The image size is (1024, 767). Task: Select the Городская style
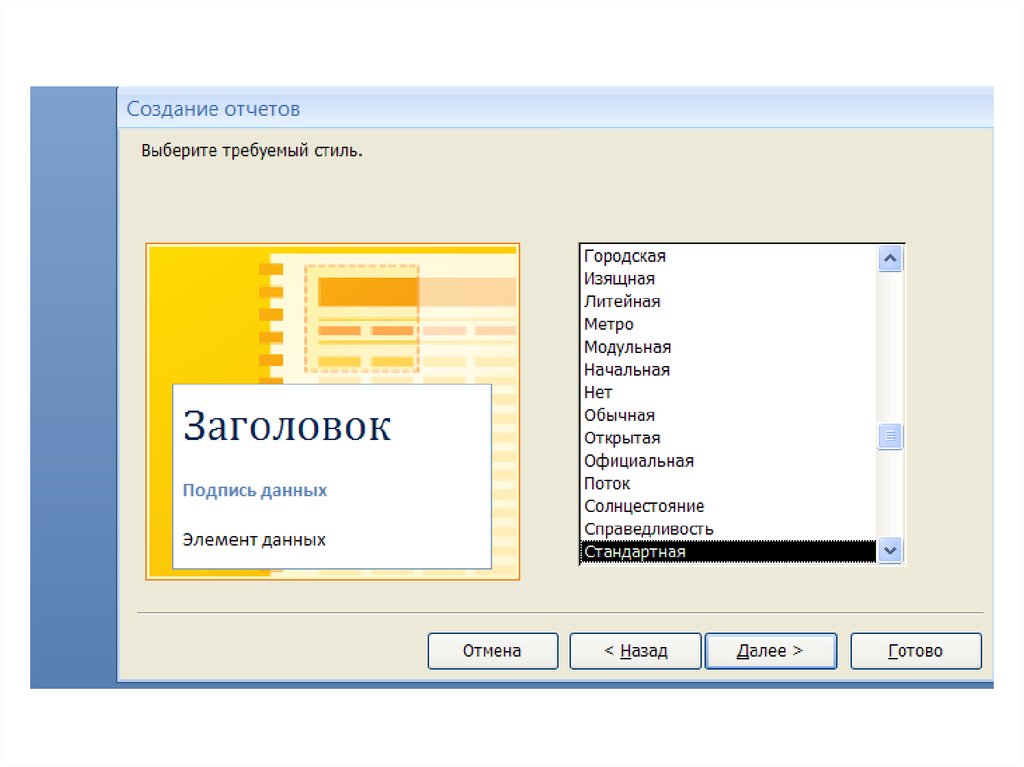coord(625,256)
